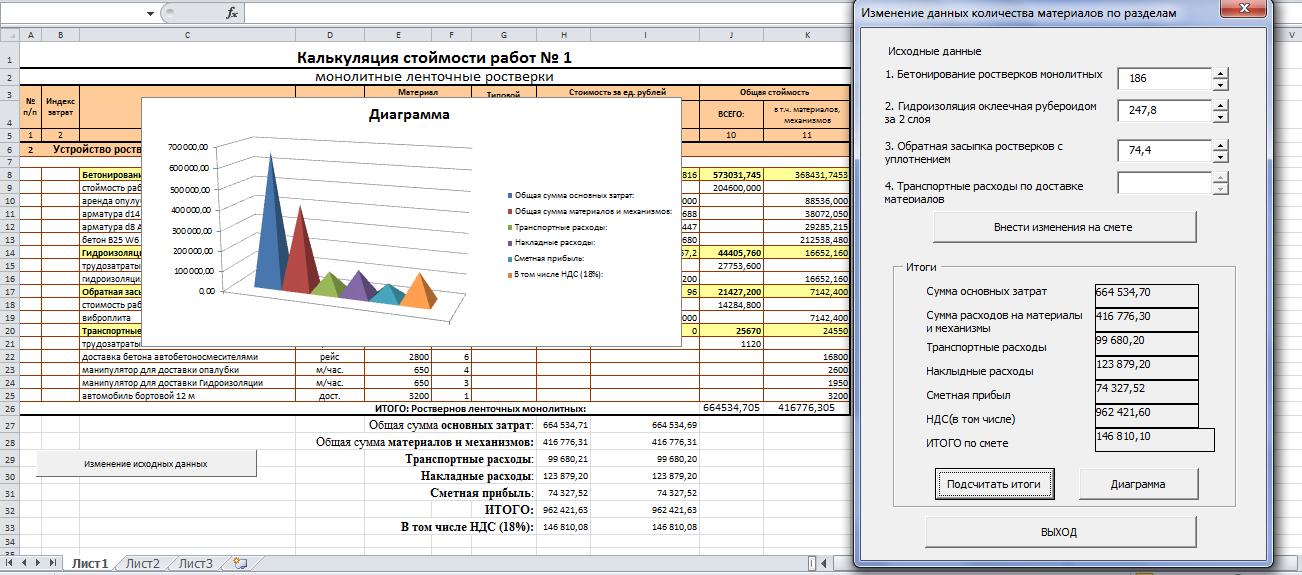Click legend entry Общая сумма основных затрат
The width and height of the screenshot is (1302, 575).
[572, 195]
